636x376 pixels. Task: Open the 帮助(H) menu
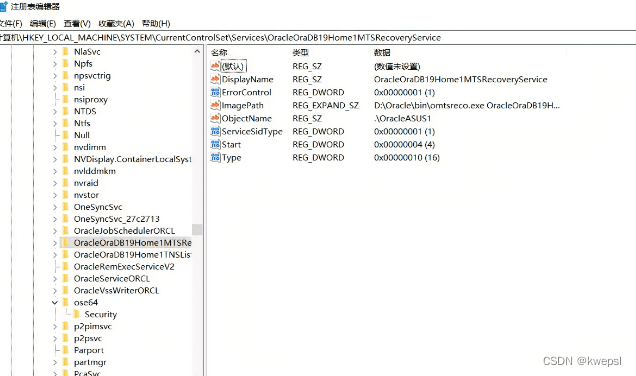(156, 24)
